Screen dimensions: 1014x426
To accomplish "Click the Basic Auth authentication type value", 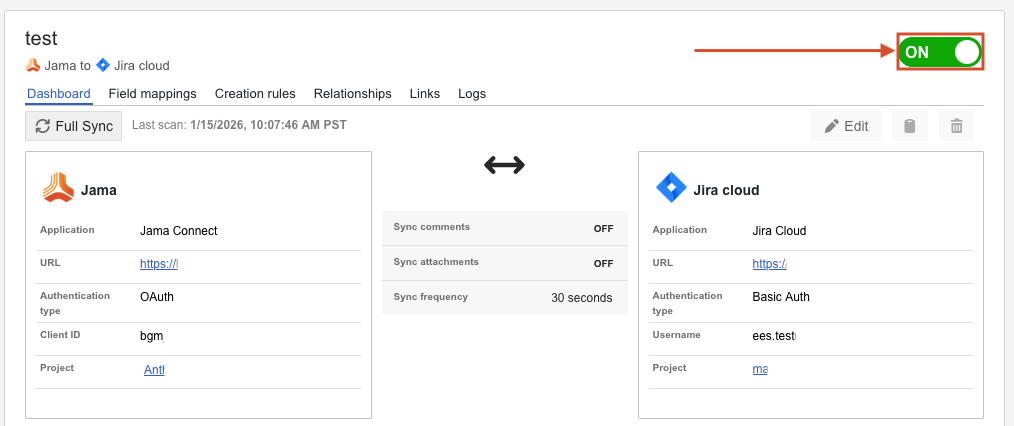I will tap(781, 297).
